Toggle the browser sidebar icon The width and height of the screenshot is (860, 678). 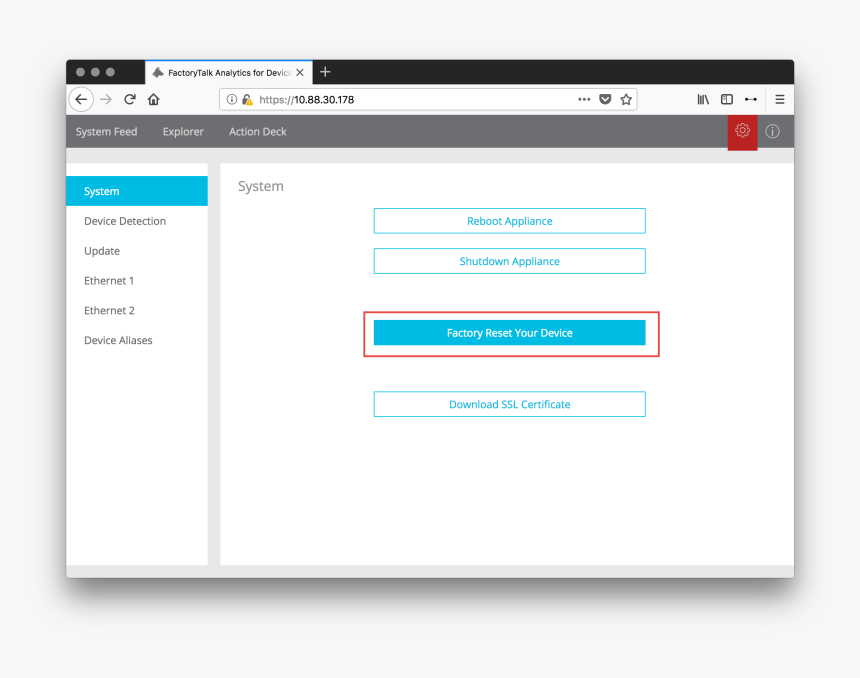(x=727, y=99)
